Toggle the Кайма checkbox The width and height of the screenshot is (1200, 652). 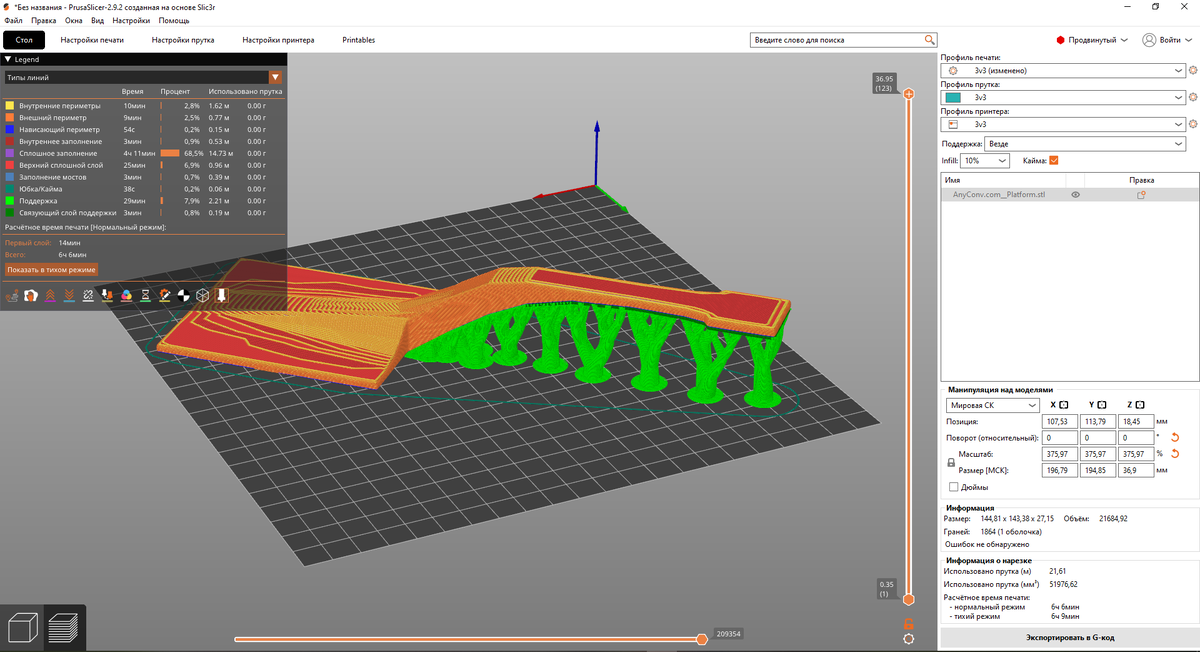point(1054,160)
